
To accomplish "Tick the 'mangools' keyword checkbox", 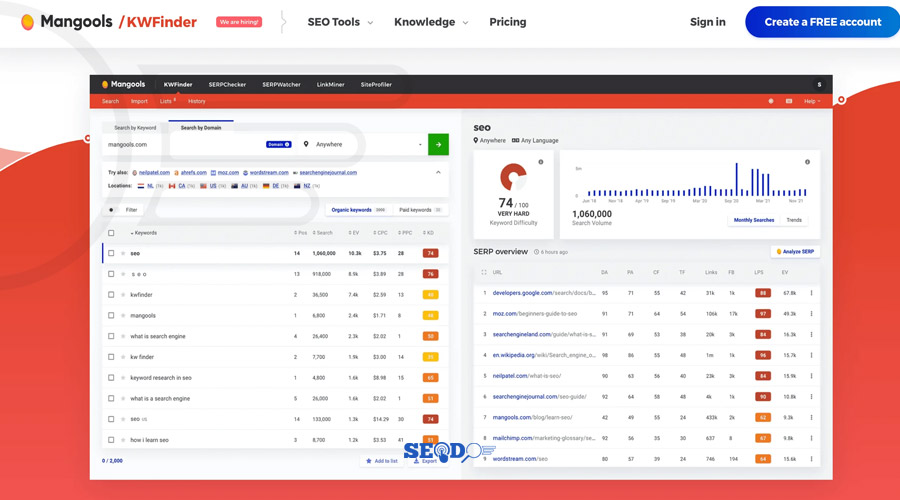I will click(111, 316).
